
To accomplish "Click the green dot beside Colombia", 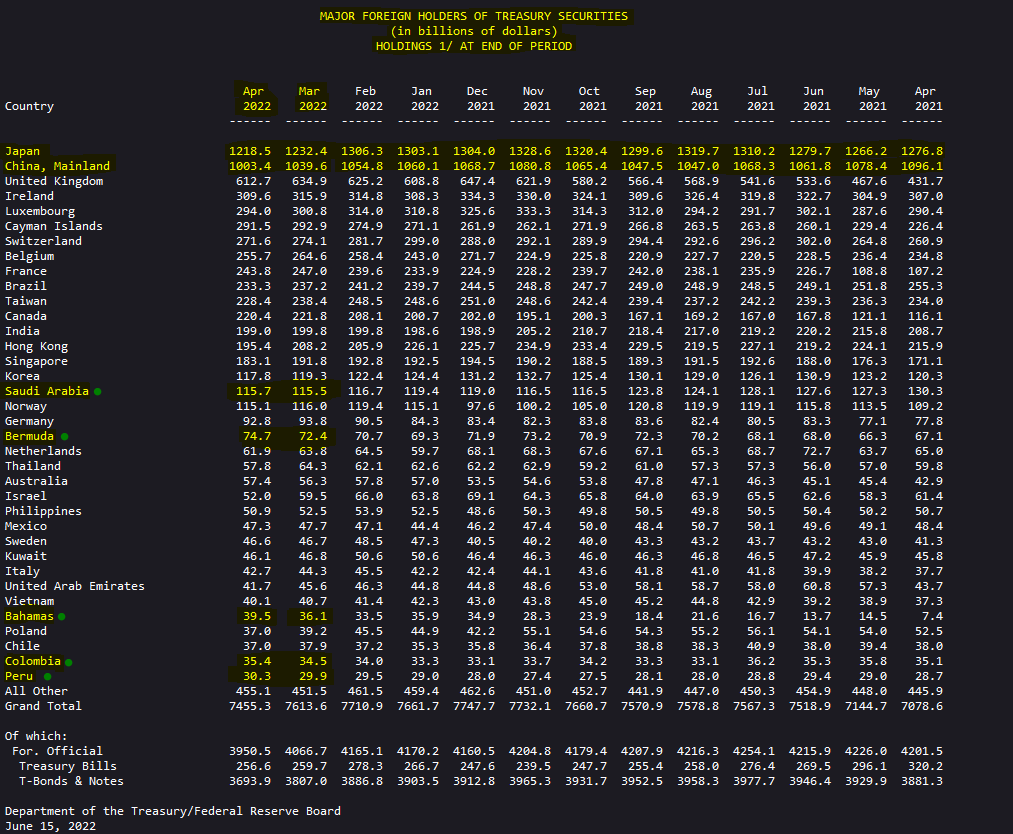I will pos(68,662).
